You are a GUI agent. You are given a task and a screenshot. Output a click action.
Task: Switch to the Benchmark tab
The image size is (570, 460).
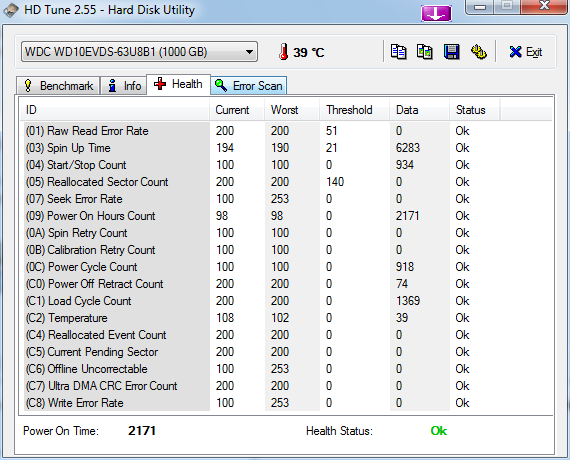click(x=58, y=86)
